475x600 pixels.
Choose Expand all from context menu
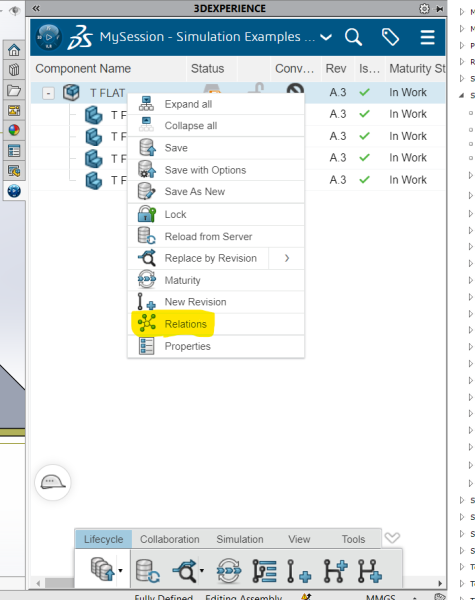click(x=216, y=104)
